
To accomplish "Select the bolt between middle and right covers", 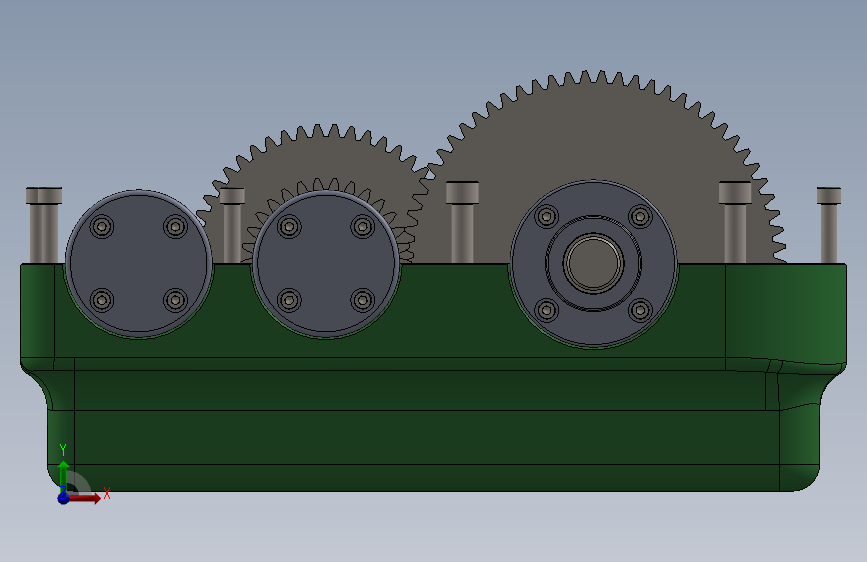I will point(462,222).
